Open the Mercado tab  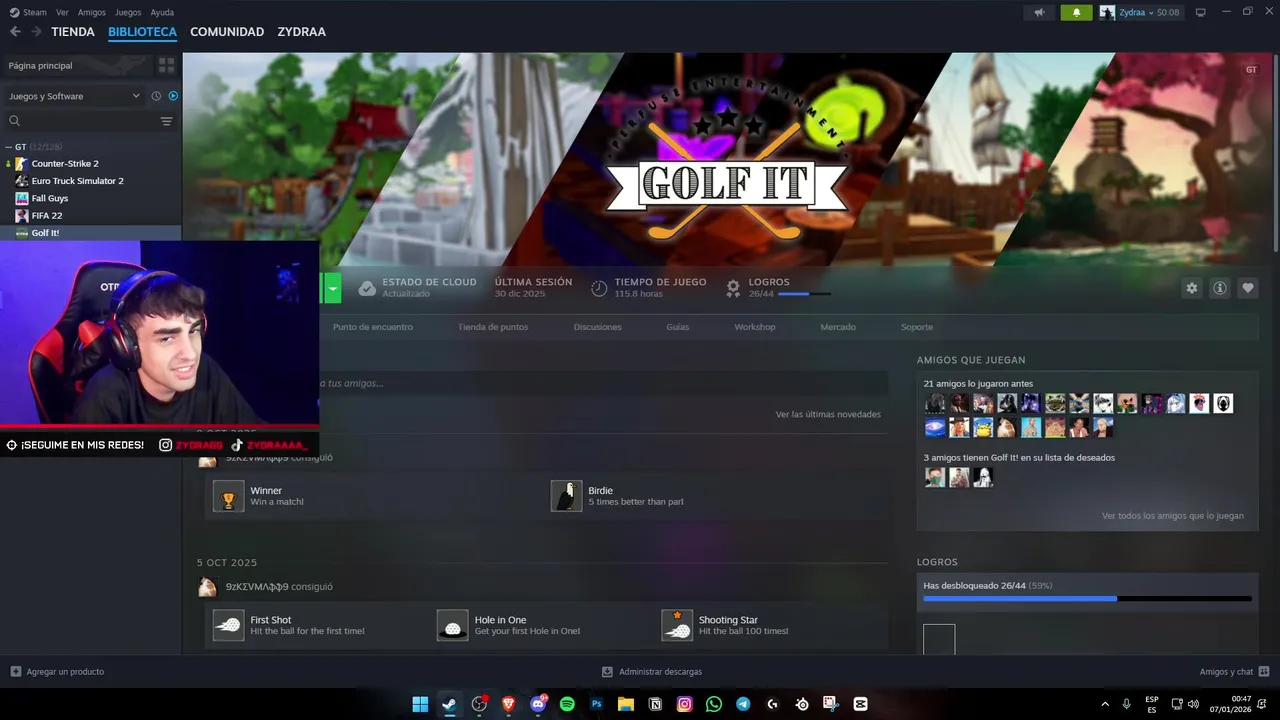(838, 327)
